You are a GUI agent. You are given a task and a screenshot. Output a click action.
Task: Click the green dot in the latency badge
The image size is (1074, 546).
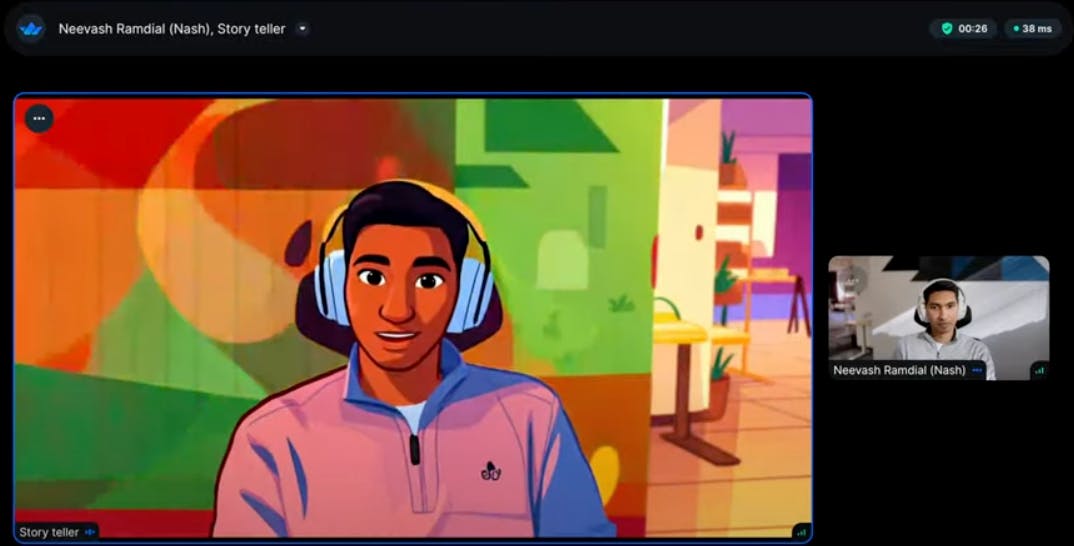pyautogui.click(x=1016, y=28)
